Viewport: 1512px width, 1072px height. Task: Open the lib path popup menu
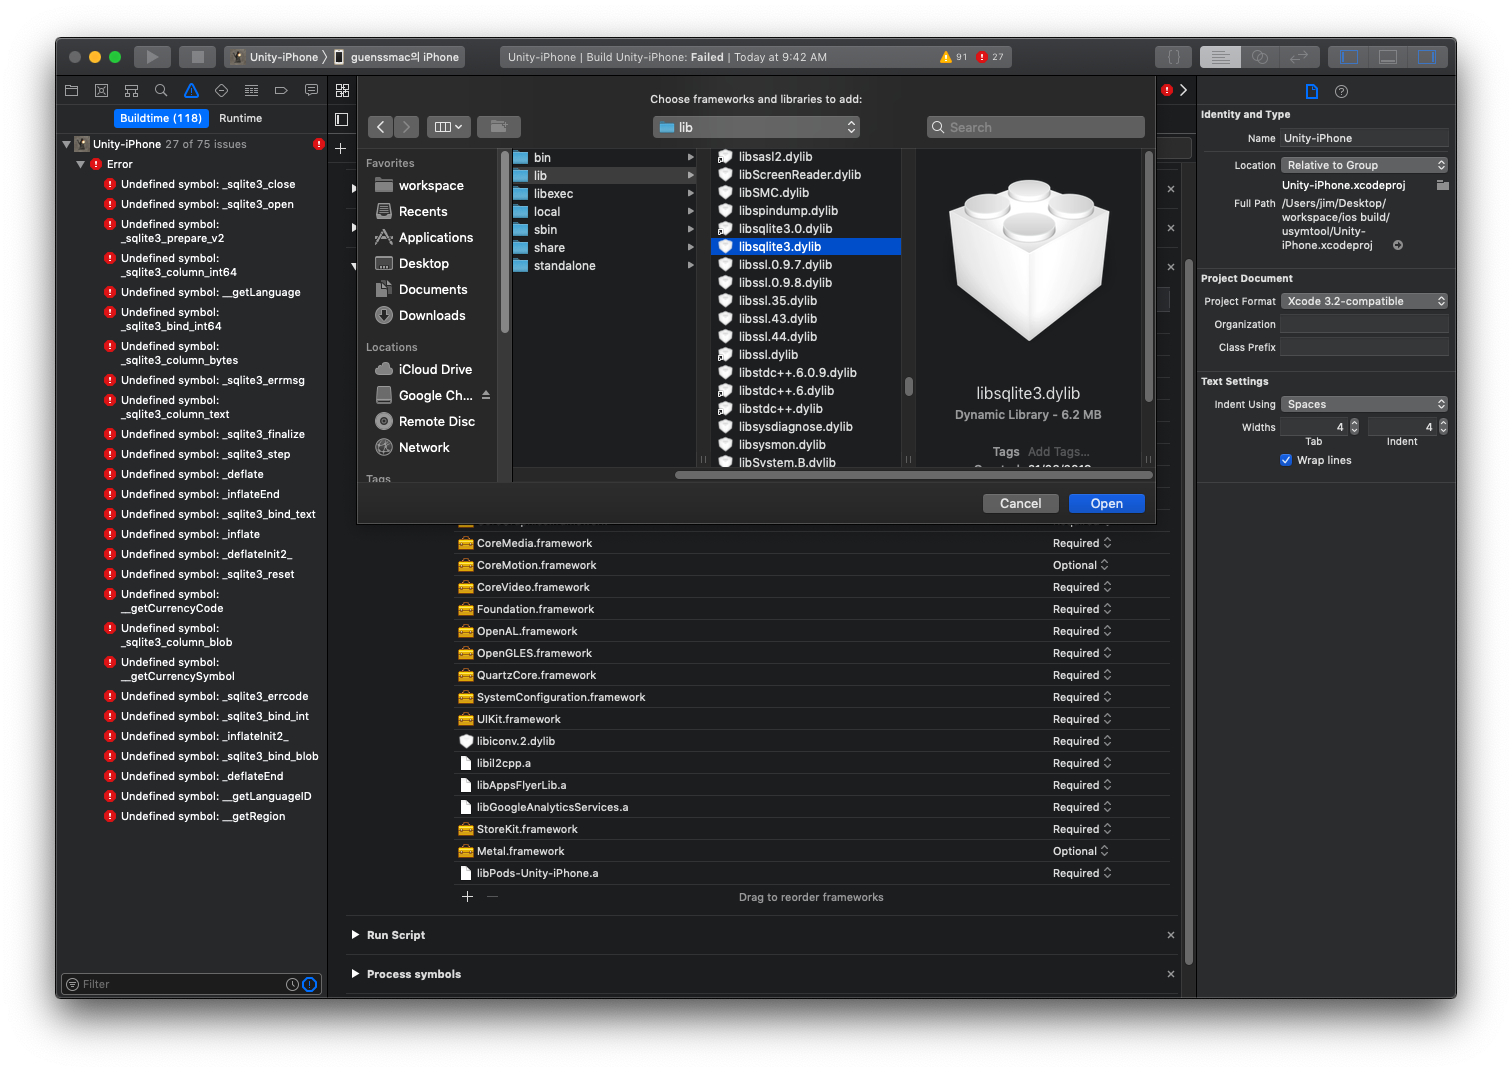pyautogui.click(x=756, y=127)
